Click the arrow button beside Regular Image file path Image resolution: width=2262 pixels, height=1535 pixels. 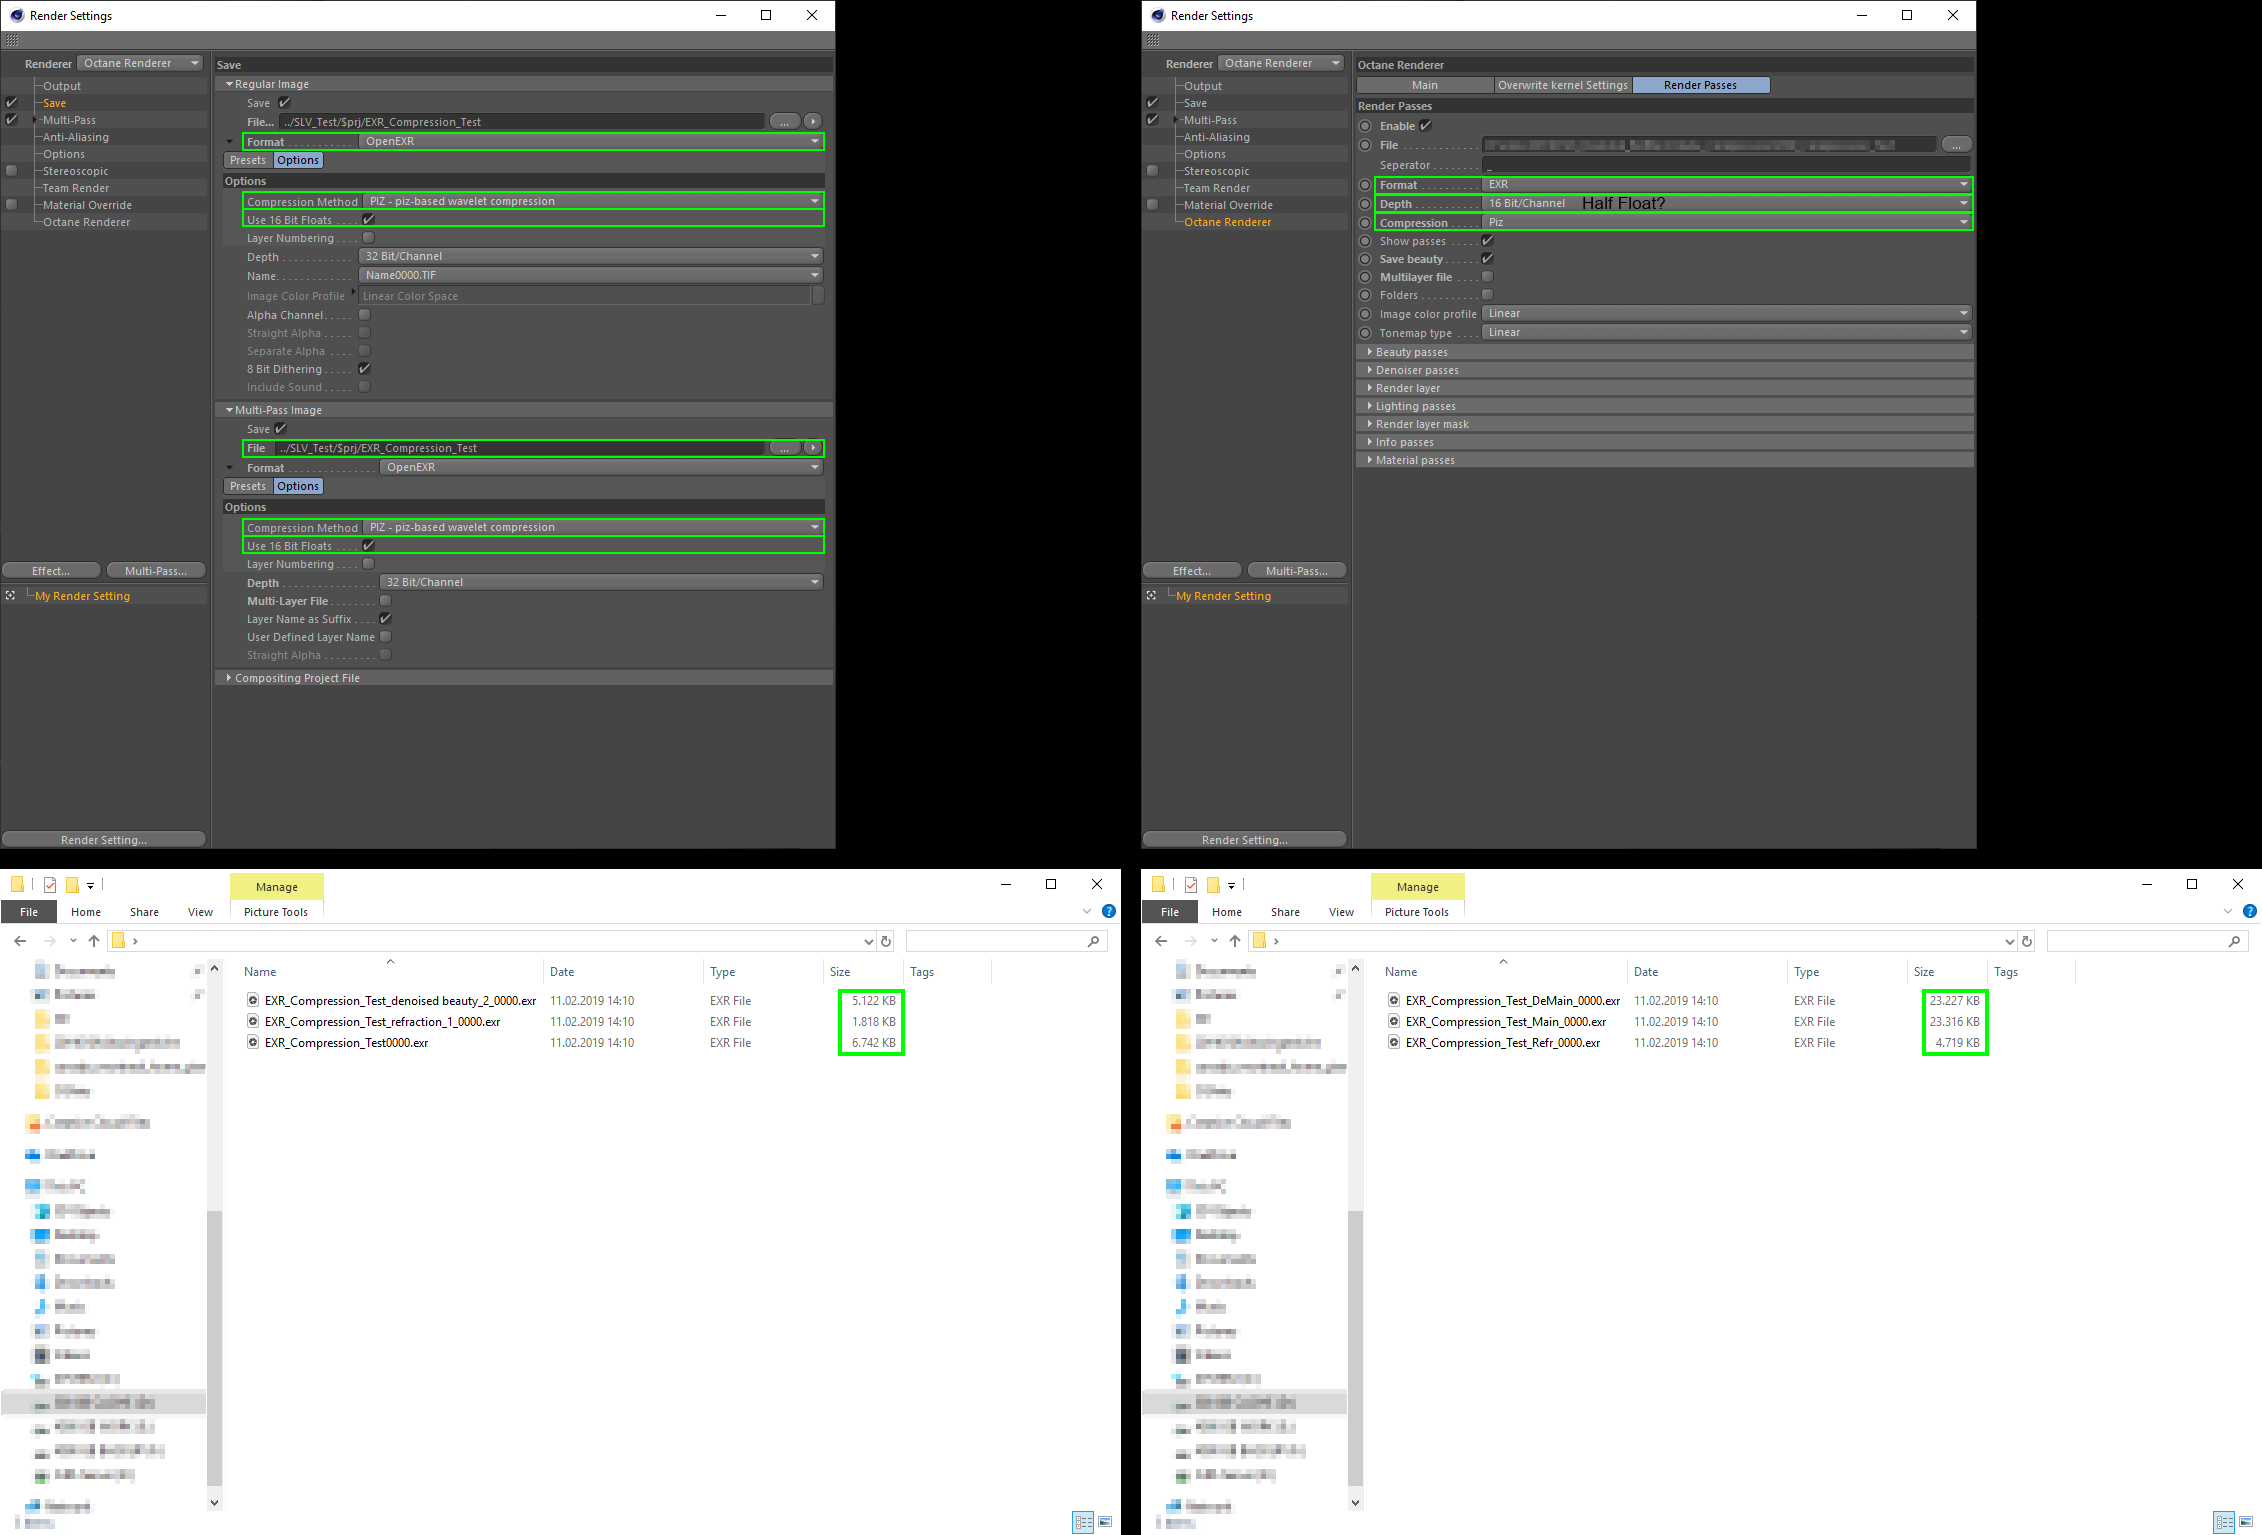pos(813,121)
